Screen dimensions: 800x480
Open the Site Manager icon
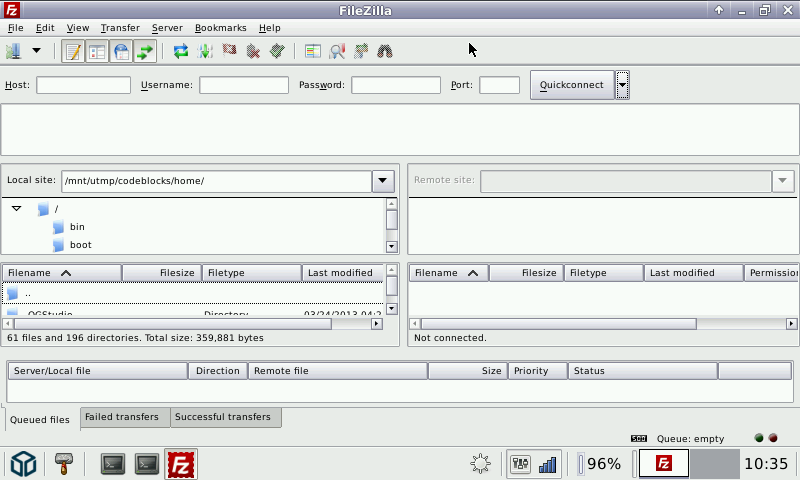[x=14, y=51]
